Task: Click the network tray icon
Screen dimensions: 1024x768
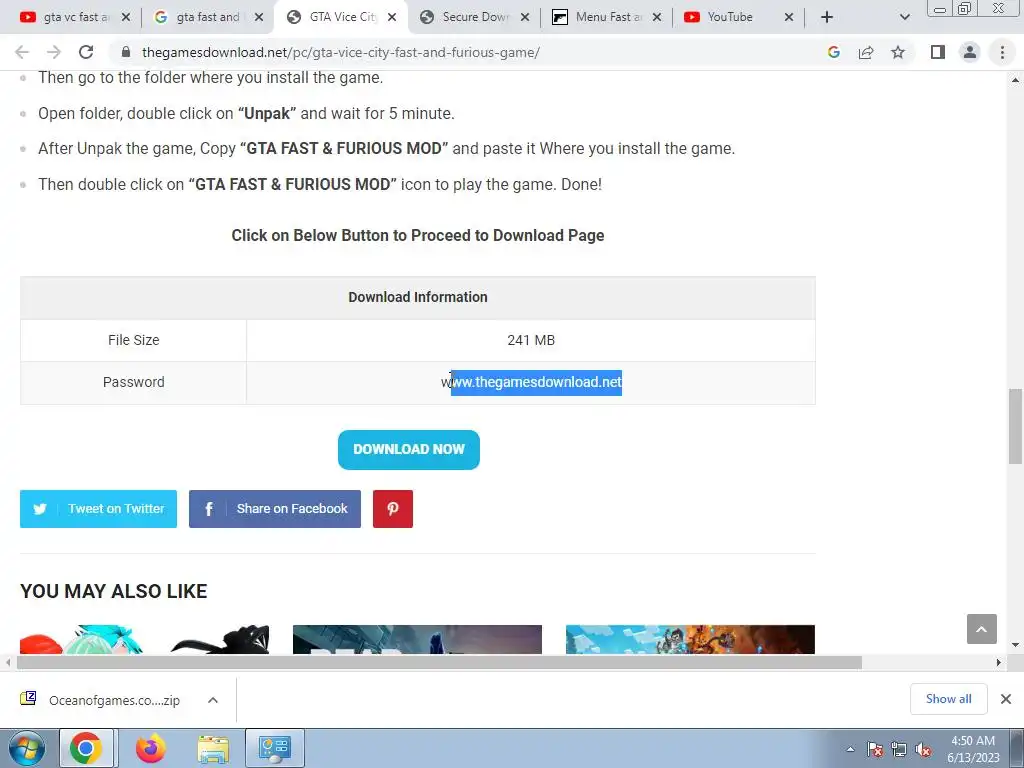Action: click(899, 749)
